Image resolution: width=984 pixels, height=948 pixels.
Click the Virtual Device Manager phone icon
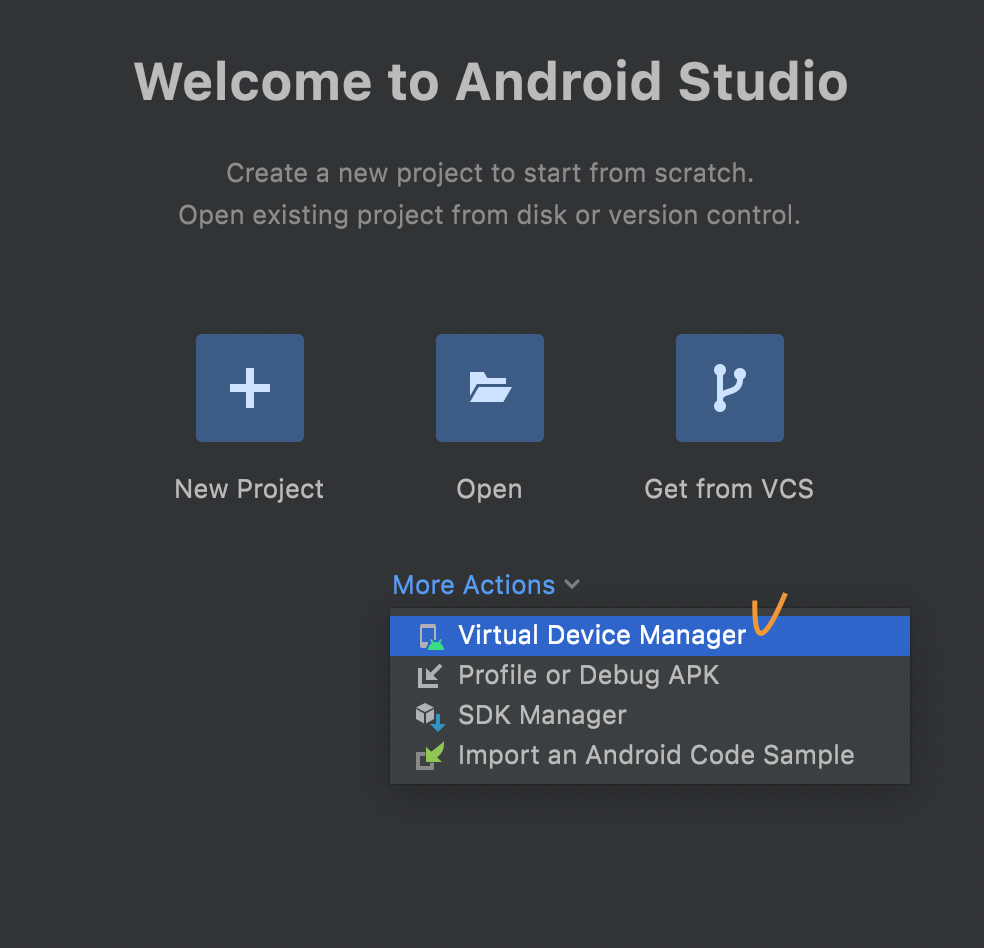pyautogui.click(x=431, y=636)
